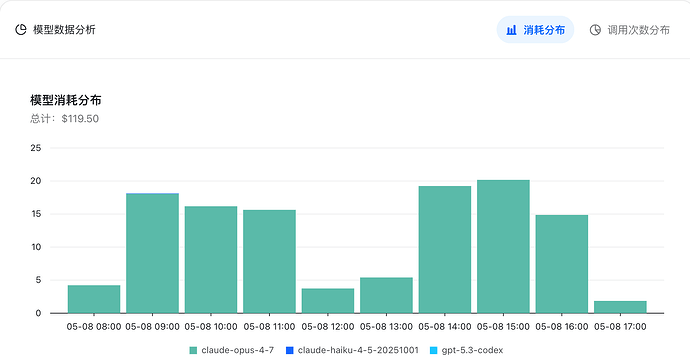Click the 模型数据分析 heading text
This screenshot has width=690, height=364.
[64, 29]
